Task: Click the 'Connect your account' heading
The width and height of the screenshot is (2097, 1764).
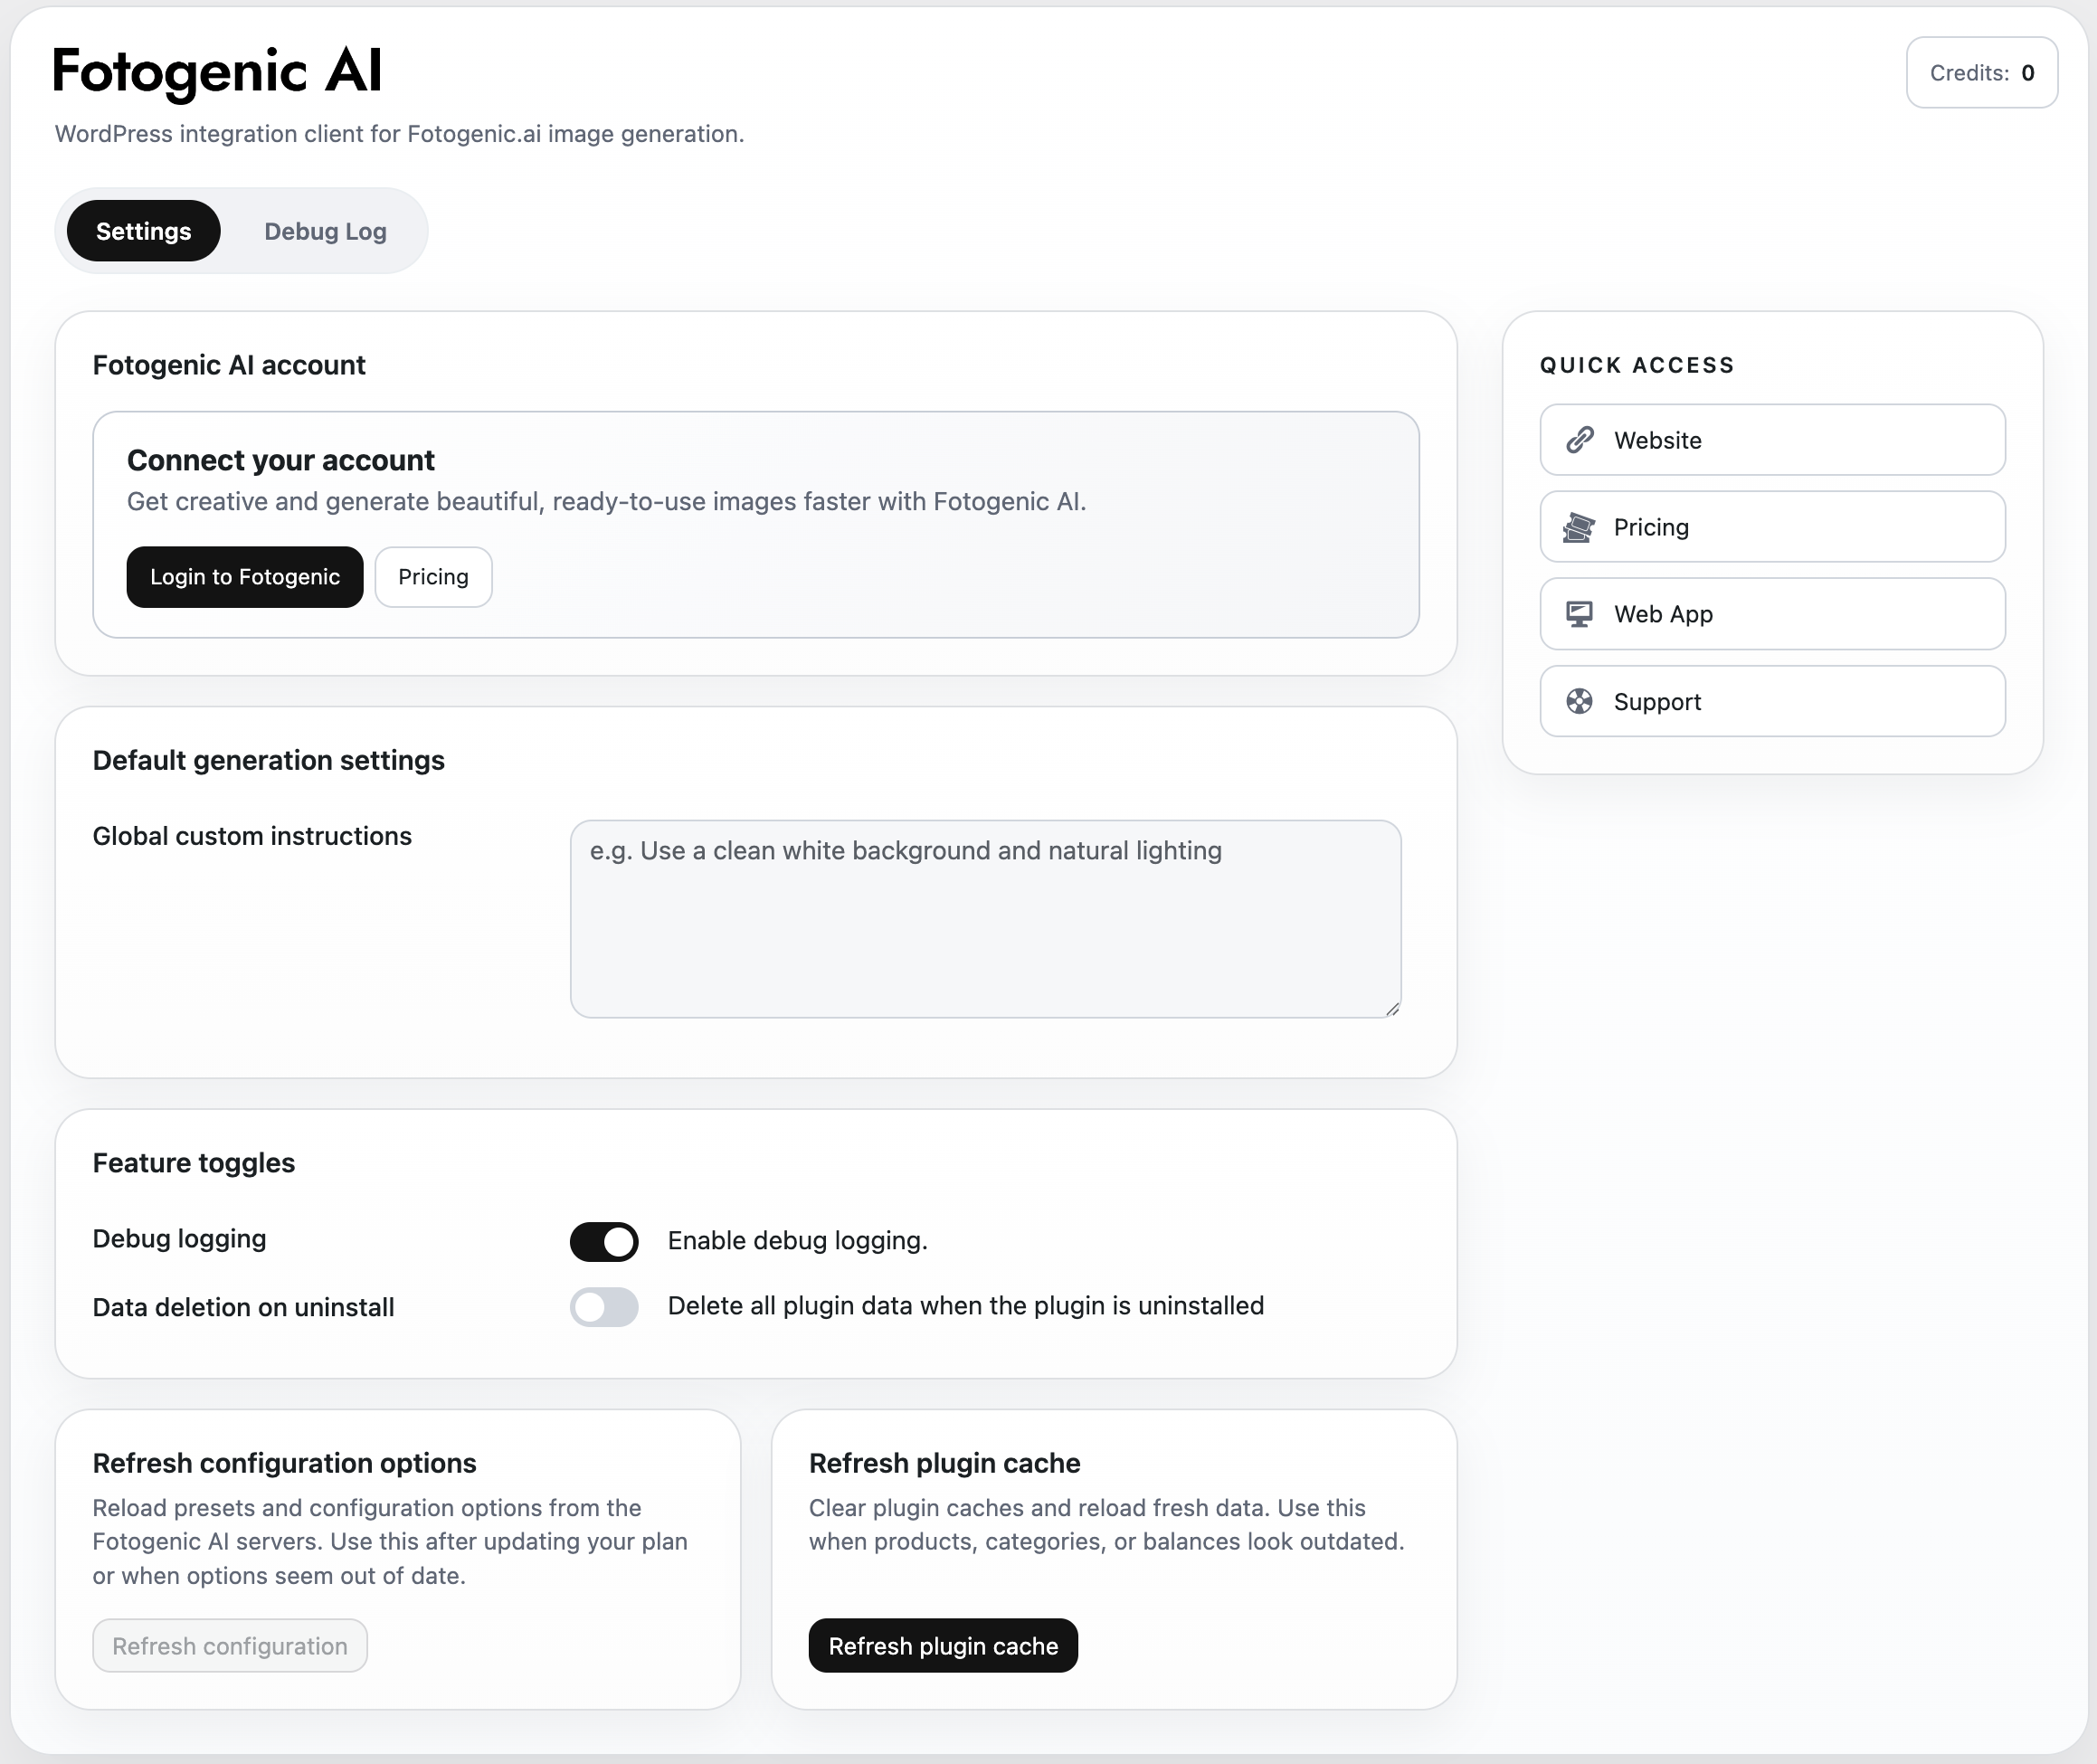Action: [281, 460]
